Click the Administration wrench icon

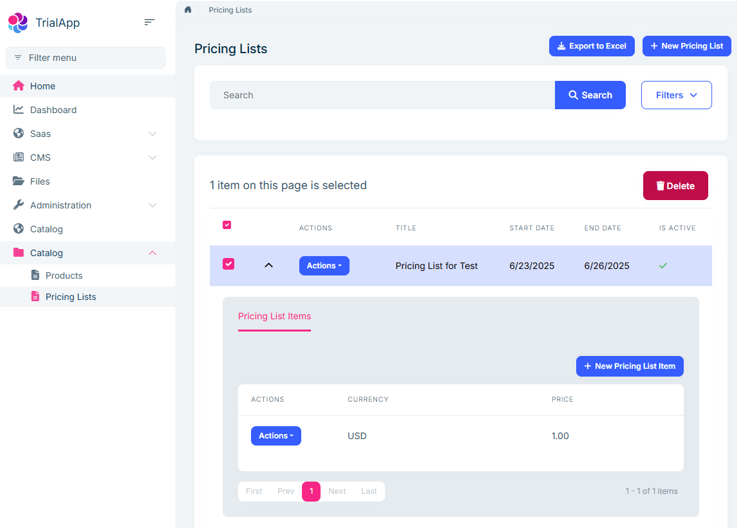click(x=18, y=205)
